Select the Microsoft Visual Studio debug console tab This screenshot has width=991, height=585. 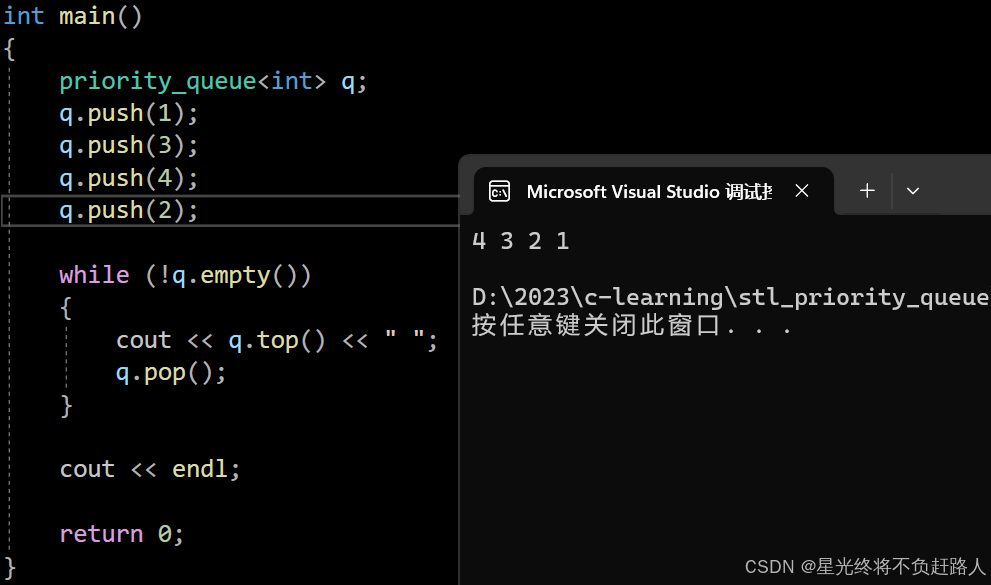pos(654,191)
